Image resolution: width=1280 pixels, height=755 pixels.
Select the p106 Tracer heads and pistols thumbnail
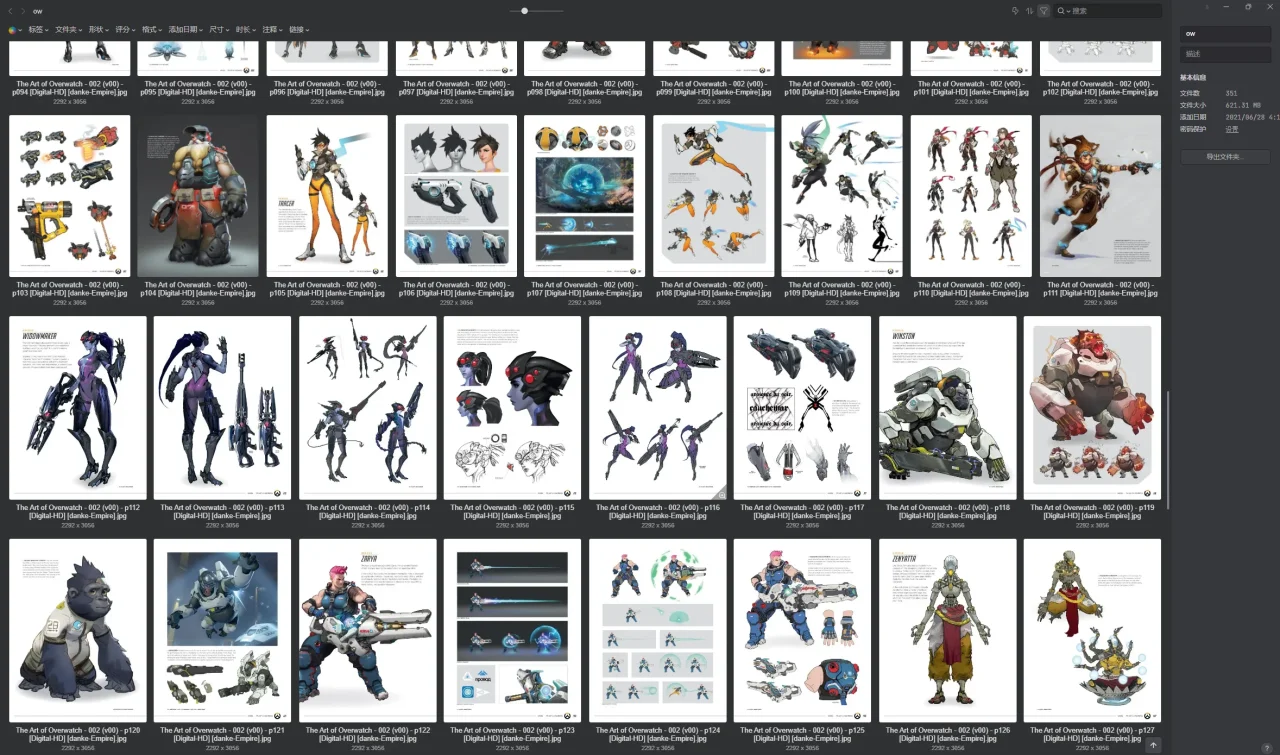click(456, 196)
